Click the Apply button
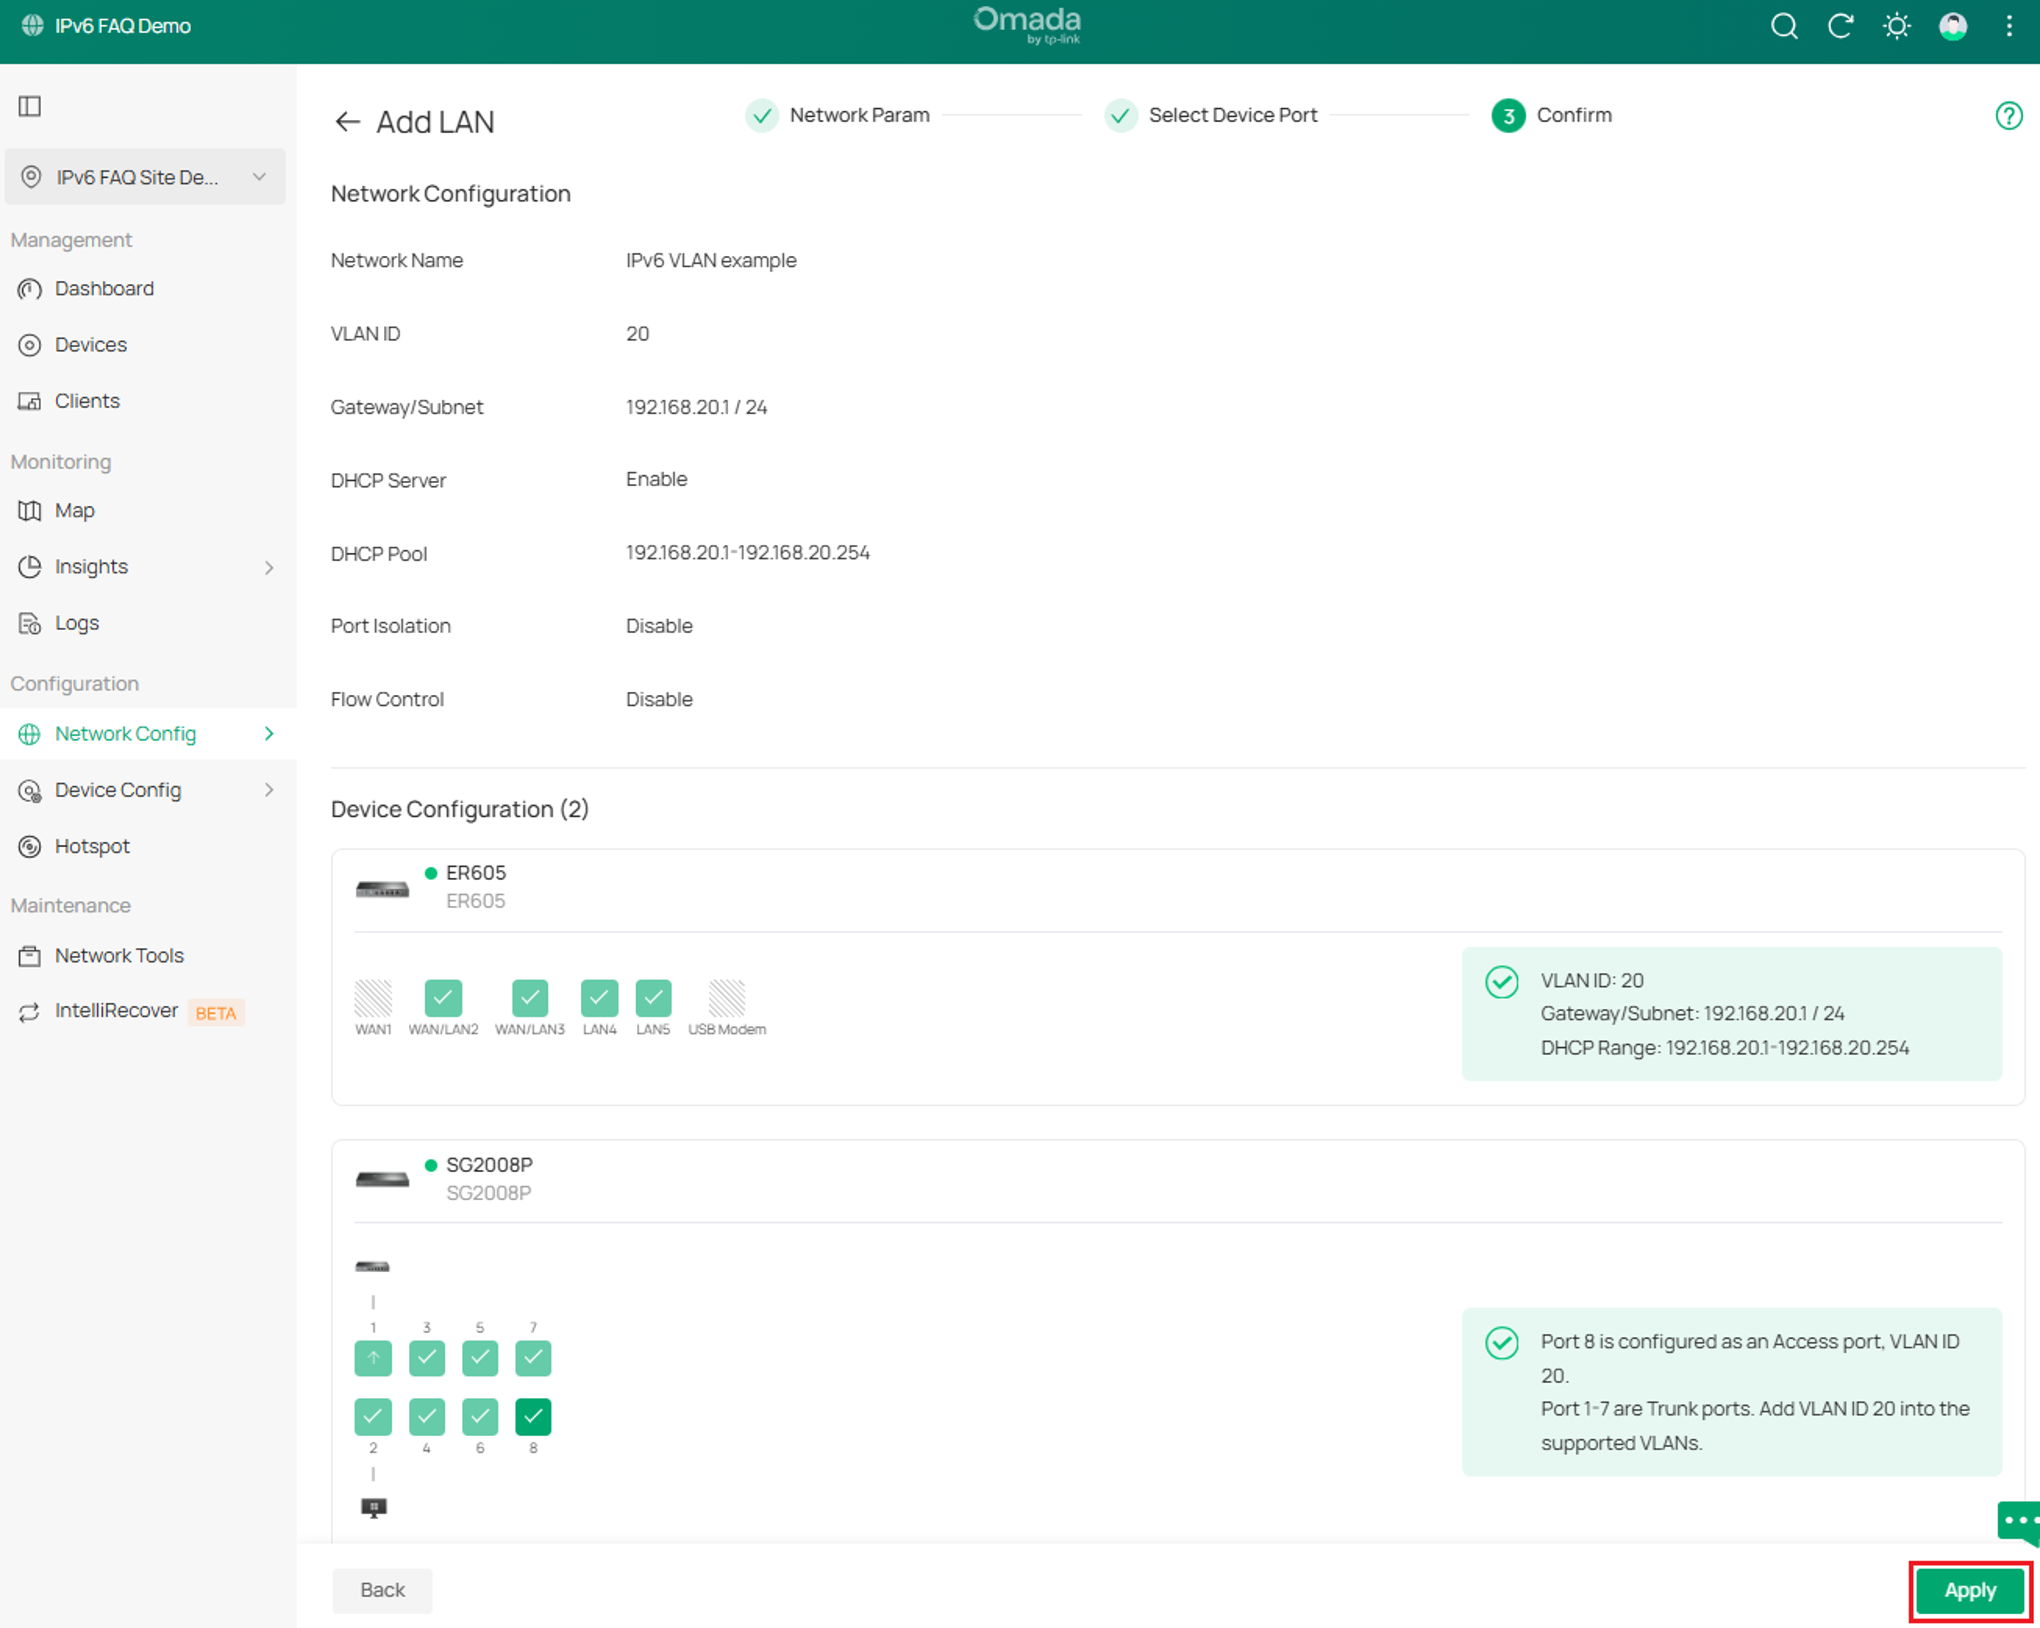 click(x=1970, y=1590)
